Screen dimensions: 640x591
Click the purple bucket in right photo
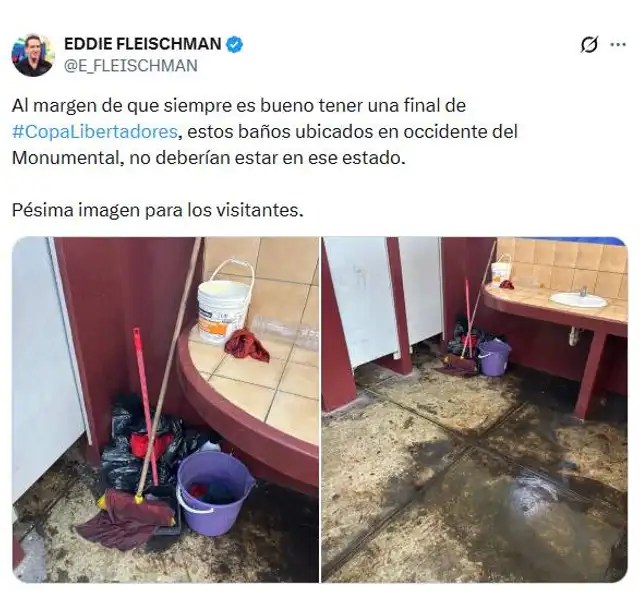tap(494, 358)
